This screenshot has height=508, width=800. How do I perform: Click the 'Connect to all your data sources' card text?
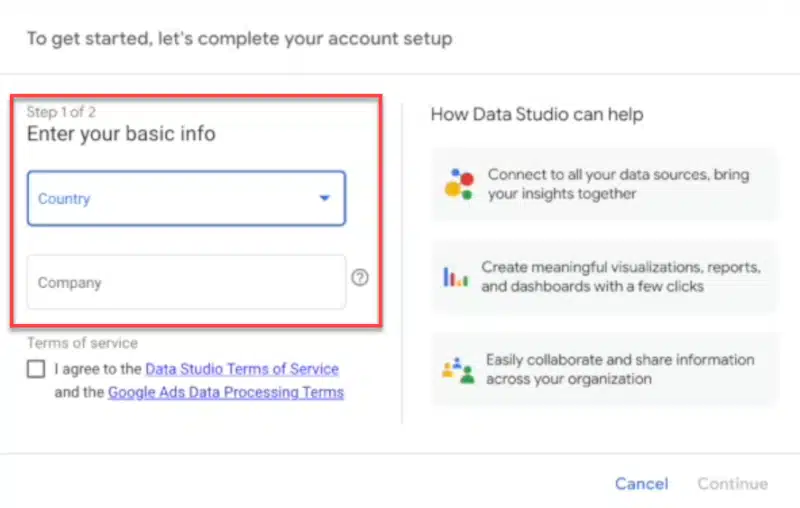618,184
